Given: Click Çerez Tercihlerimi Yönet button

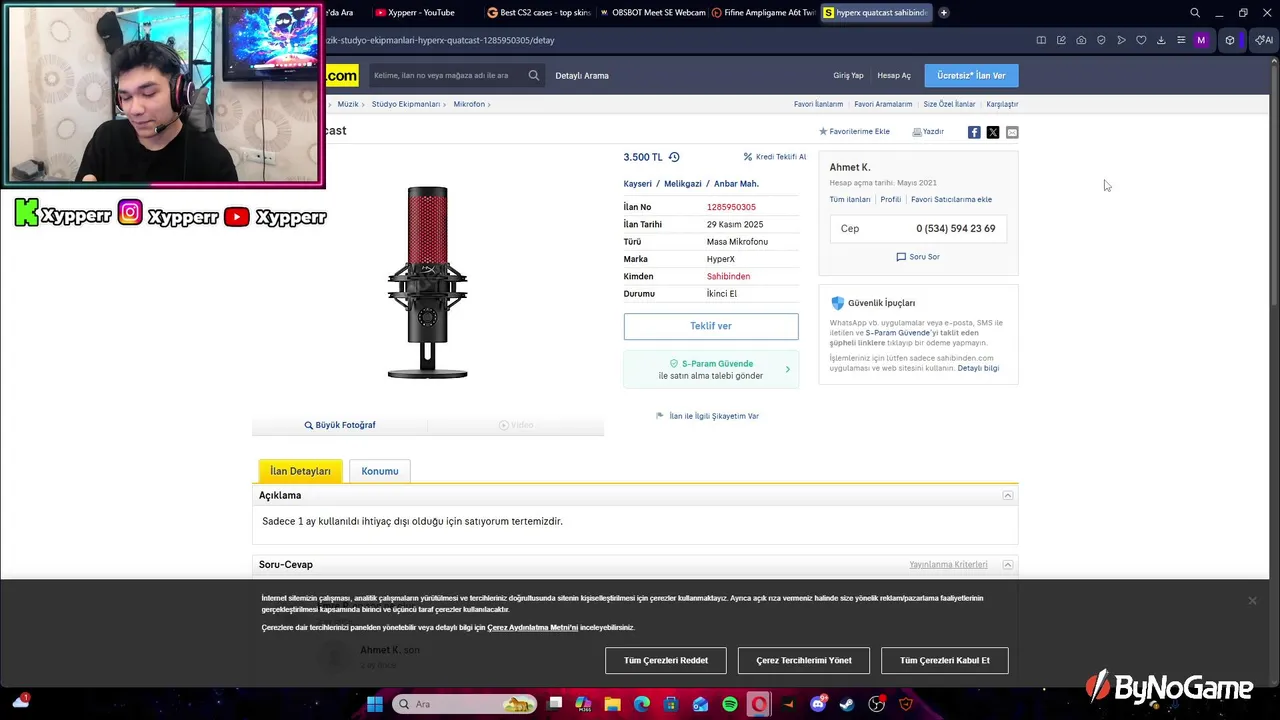Looking at the screenshot, I should pyautogui.click(x=804, y=660).
